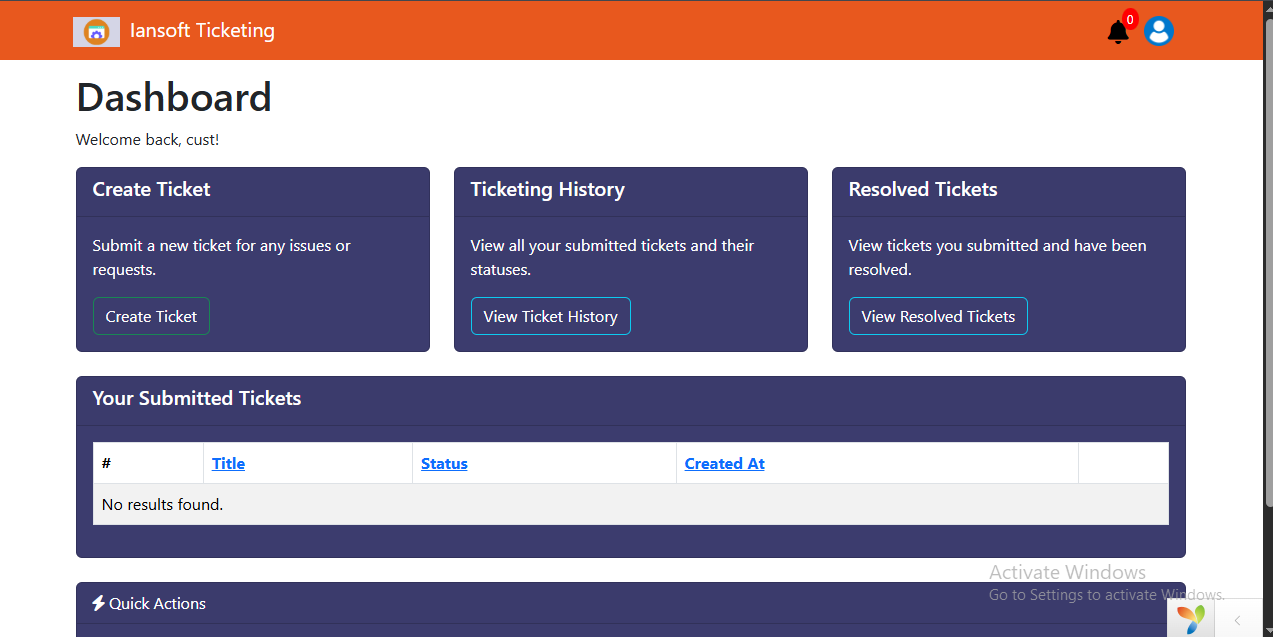Click 'Welcome back, cust!' text
The image size is (1273, 637).
pos(147,140)
